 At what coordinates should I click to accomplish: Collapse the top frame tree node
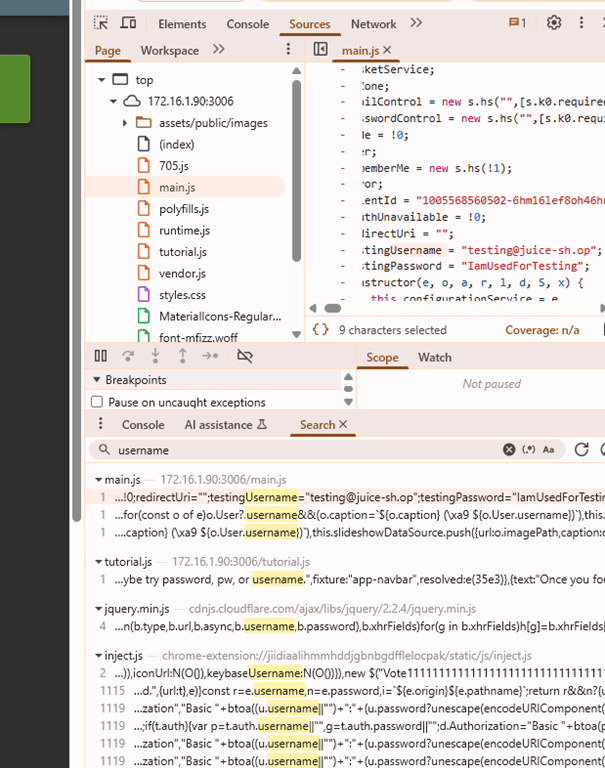point(101,80)
